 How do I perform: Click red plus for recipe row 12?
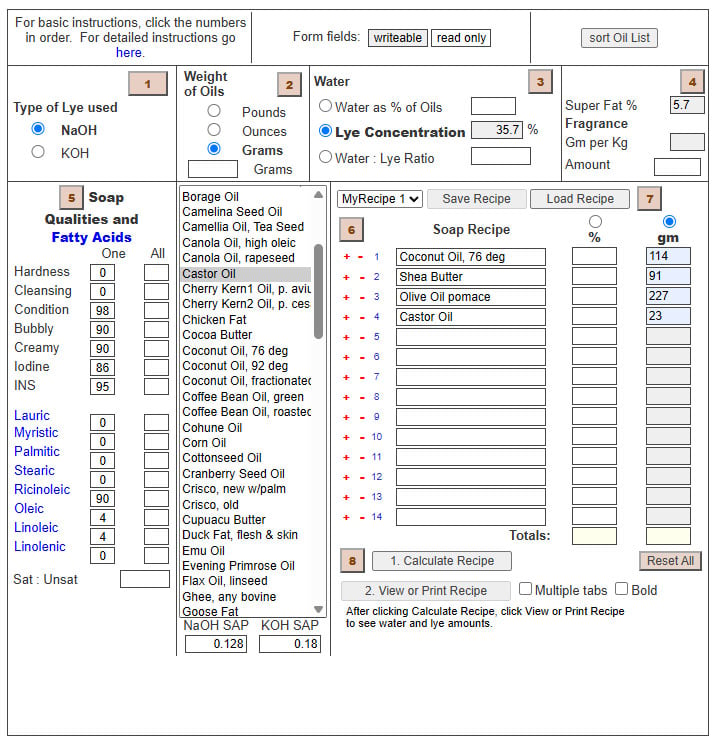pos(346,477)
